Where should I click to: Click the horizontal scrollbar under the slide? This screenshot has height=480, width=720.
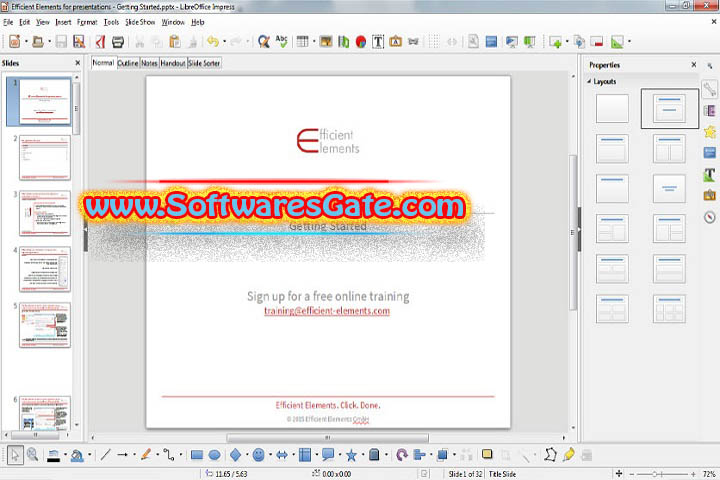click(x=327, y=438)
